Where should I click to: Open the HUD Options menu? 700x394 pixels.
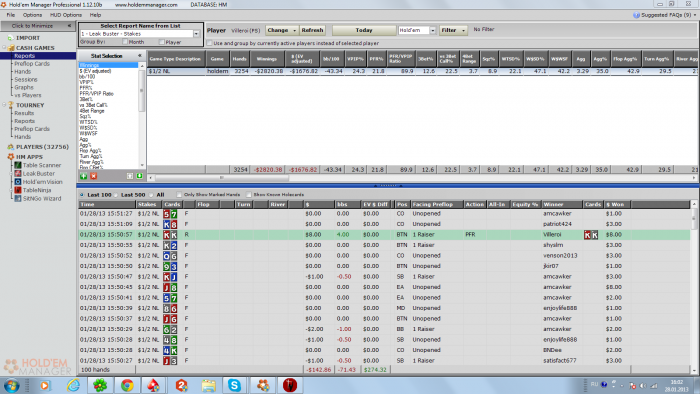pyautogui.click(x=66, y=15)
